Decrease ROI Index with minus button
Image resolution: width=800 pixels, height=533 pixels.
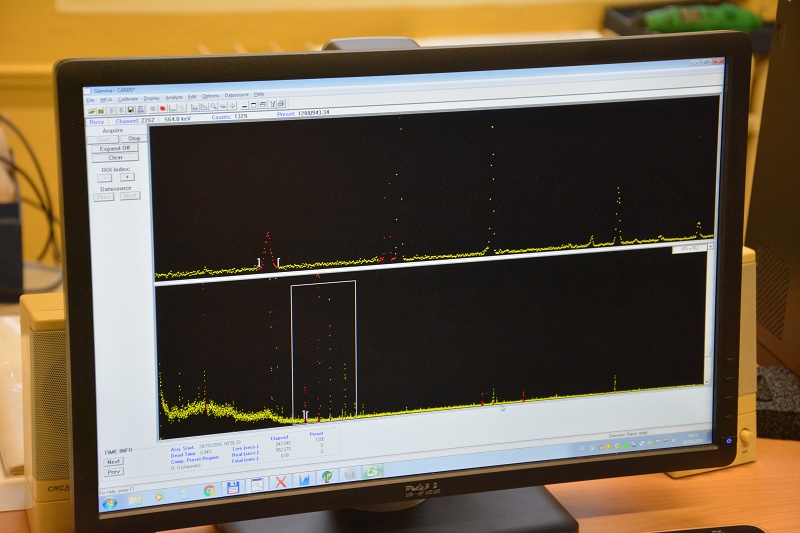click(105, 178)
